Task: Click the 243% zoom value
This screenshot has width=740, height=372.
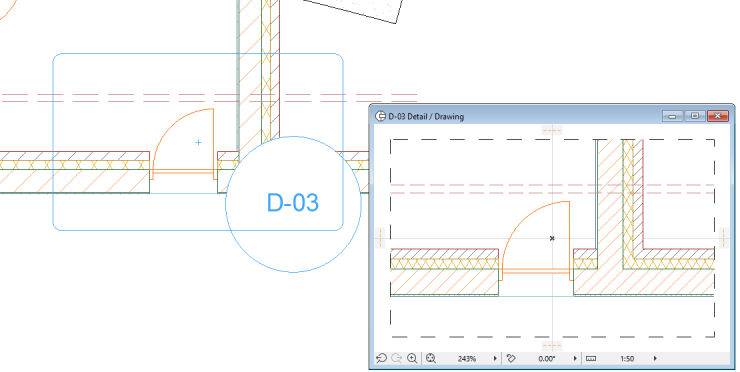Action: (467, 359)
